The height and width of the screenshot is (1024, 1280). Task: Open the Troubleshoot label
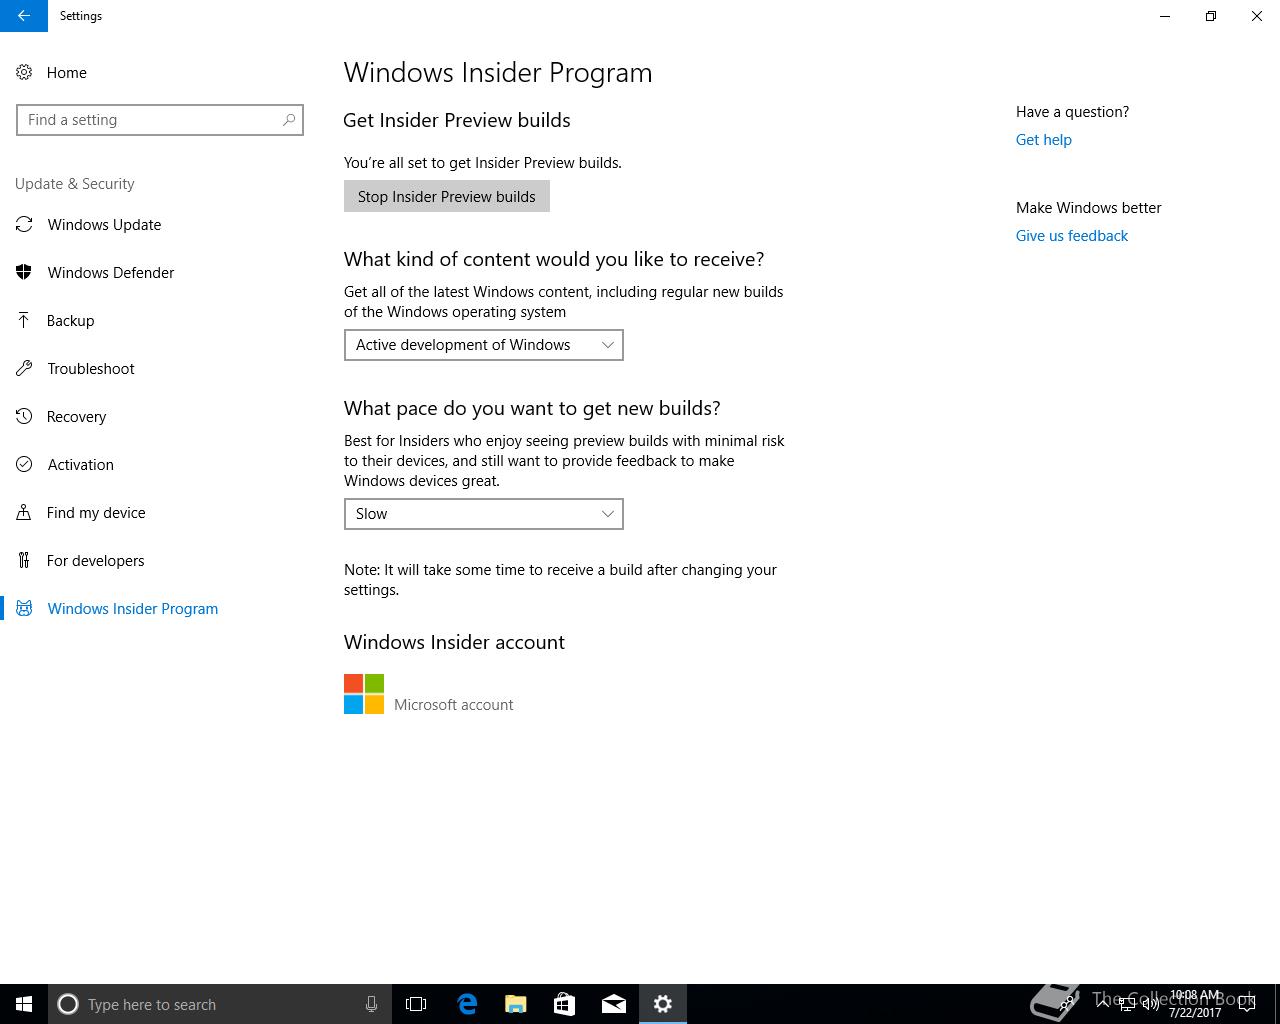(91, 369)
